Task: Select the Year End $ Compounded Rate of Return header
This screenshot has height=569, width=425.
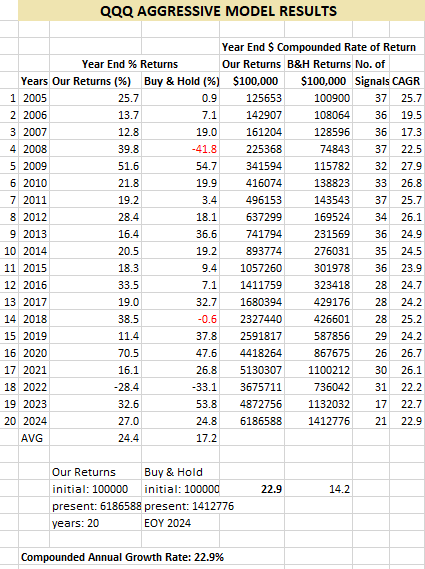Action: click(x=319, y=47)
